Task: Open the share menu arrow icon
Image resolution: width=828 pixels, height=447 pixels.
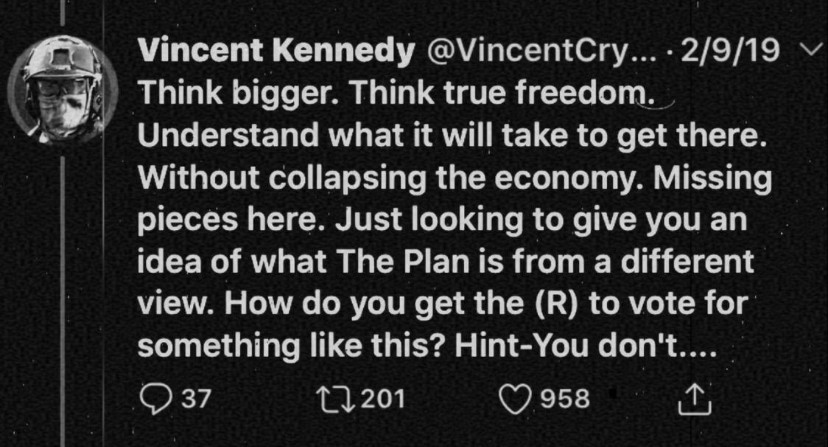Action: click(x=692, y=399)
